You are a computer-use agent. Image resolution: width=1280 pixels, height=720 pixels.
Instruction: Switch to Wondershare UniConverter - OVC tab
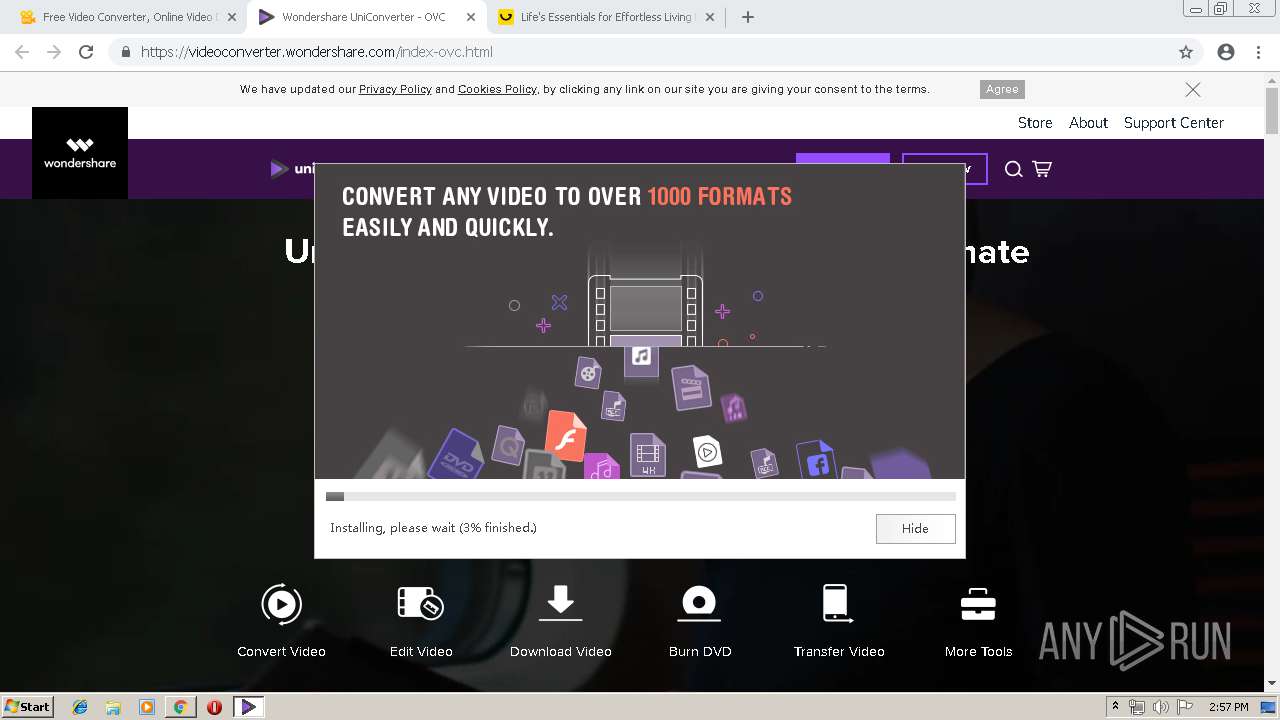(x=364, y=17)
